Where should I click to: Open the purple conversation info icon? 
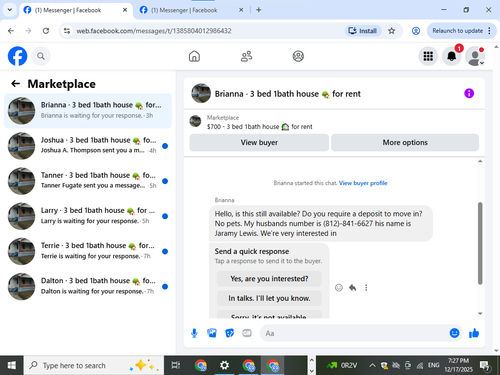469,93
